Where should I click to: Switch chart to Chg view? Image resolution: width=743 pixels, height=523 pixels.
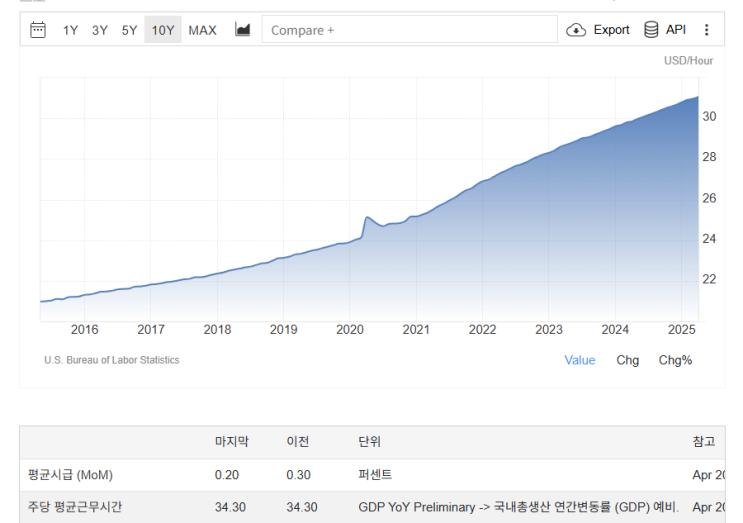627,360
